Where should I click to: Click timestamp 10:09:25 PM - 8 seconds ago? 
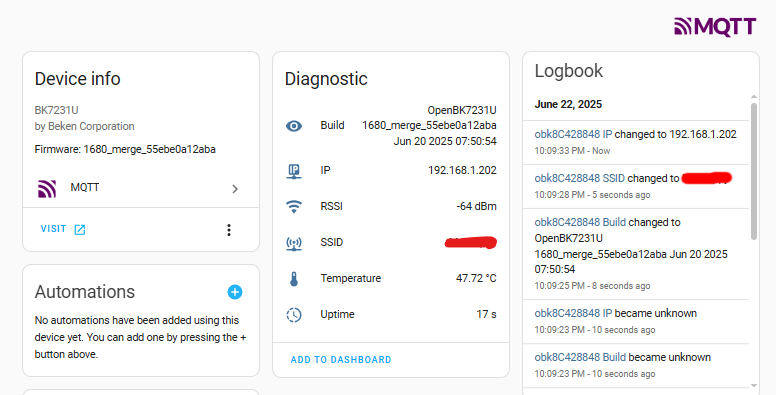[x=592, y=286]
